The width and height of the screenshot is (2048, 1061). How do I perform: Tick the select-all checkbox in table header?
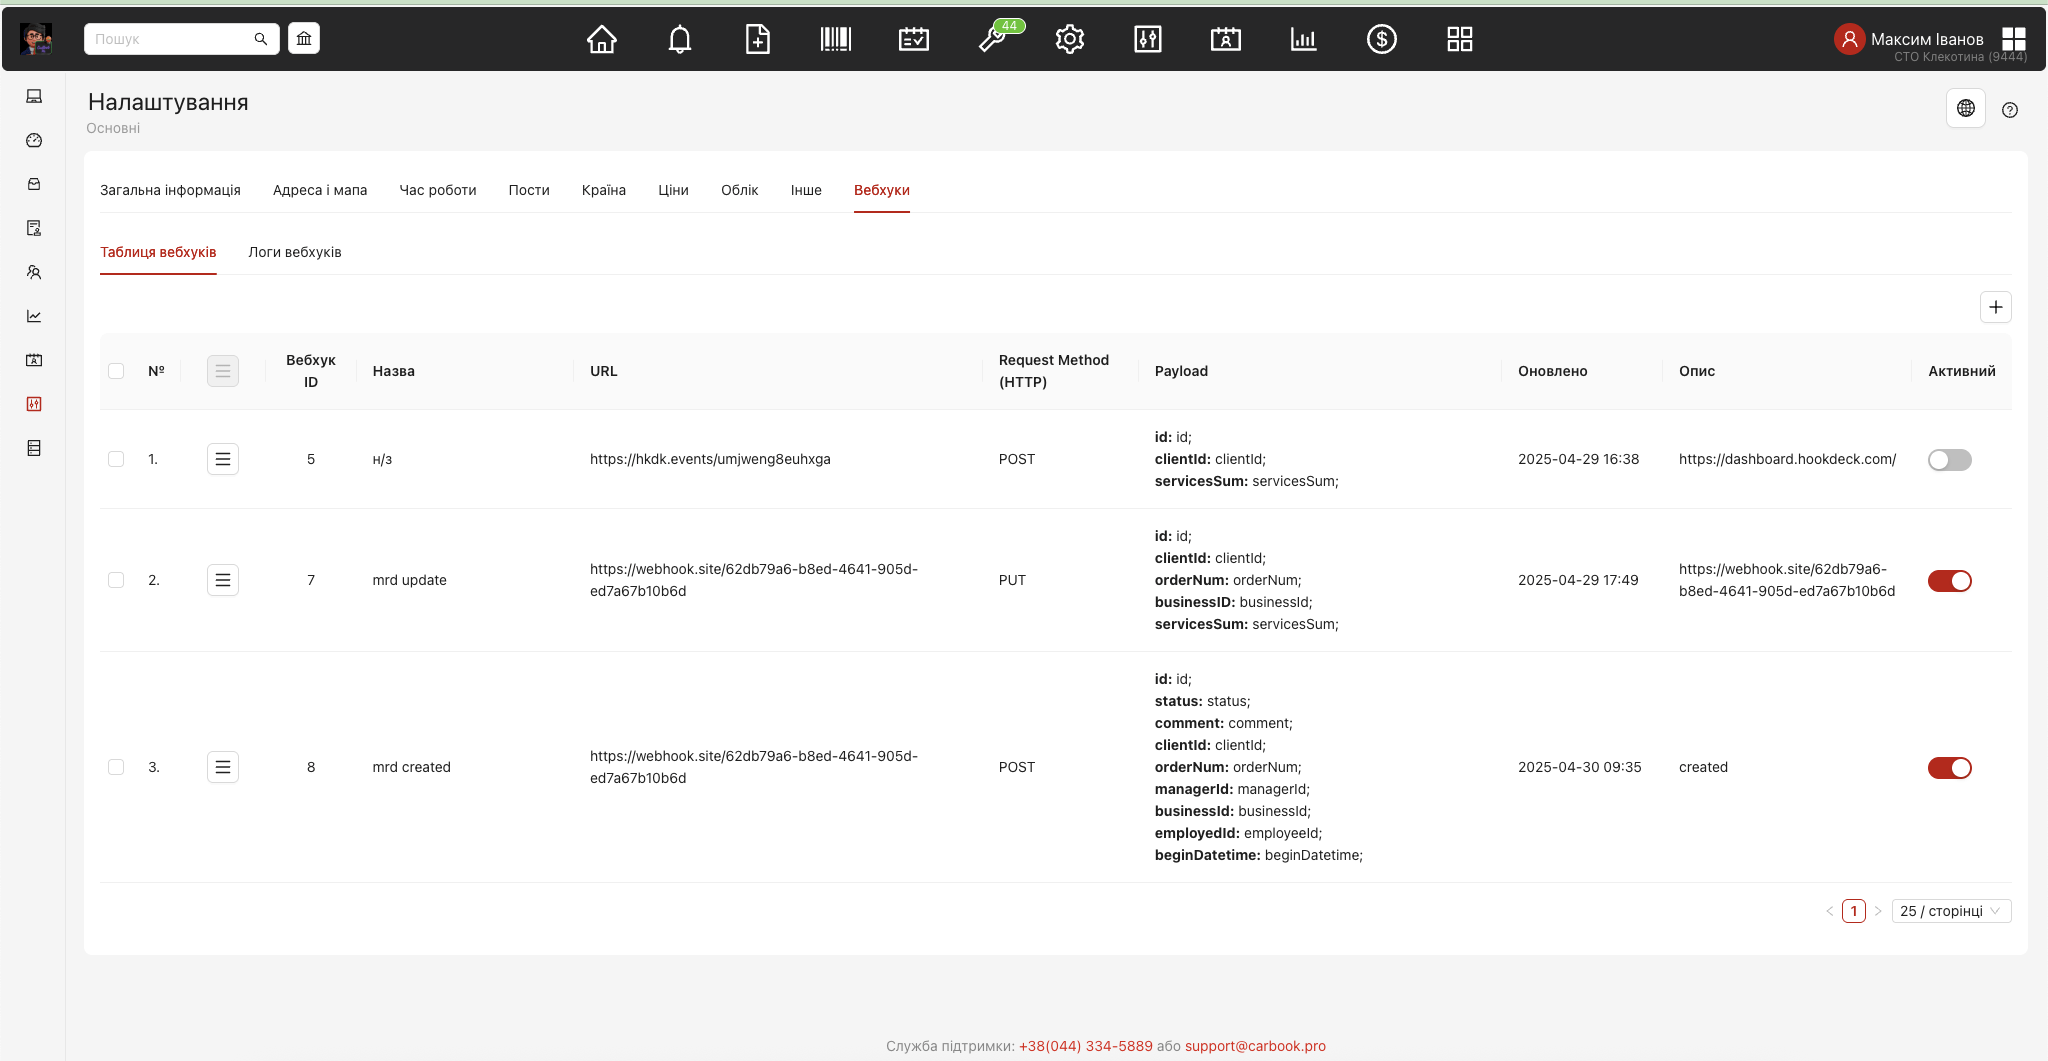pos(116,371)
